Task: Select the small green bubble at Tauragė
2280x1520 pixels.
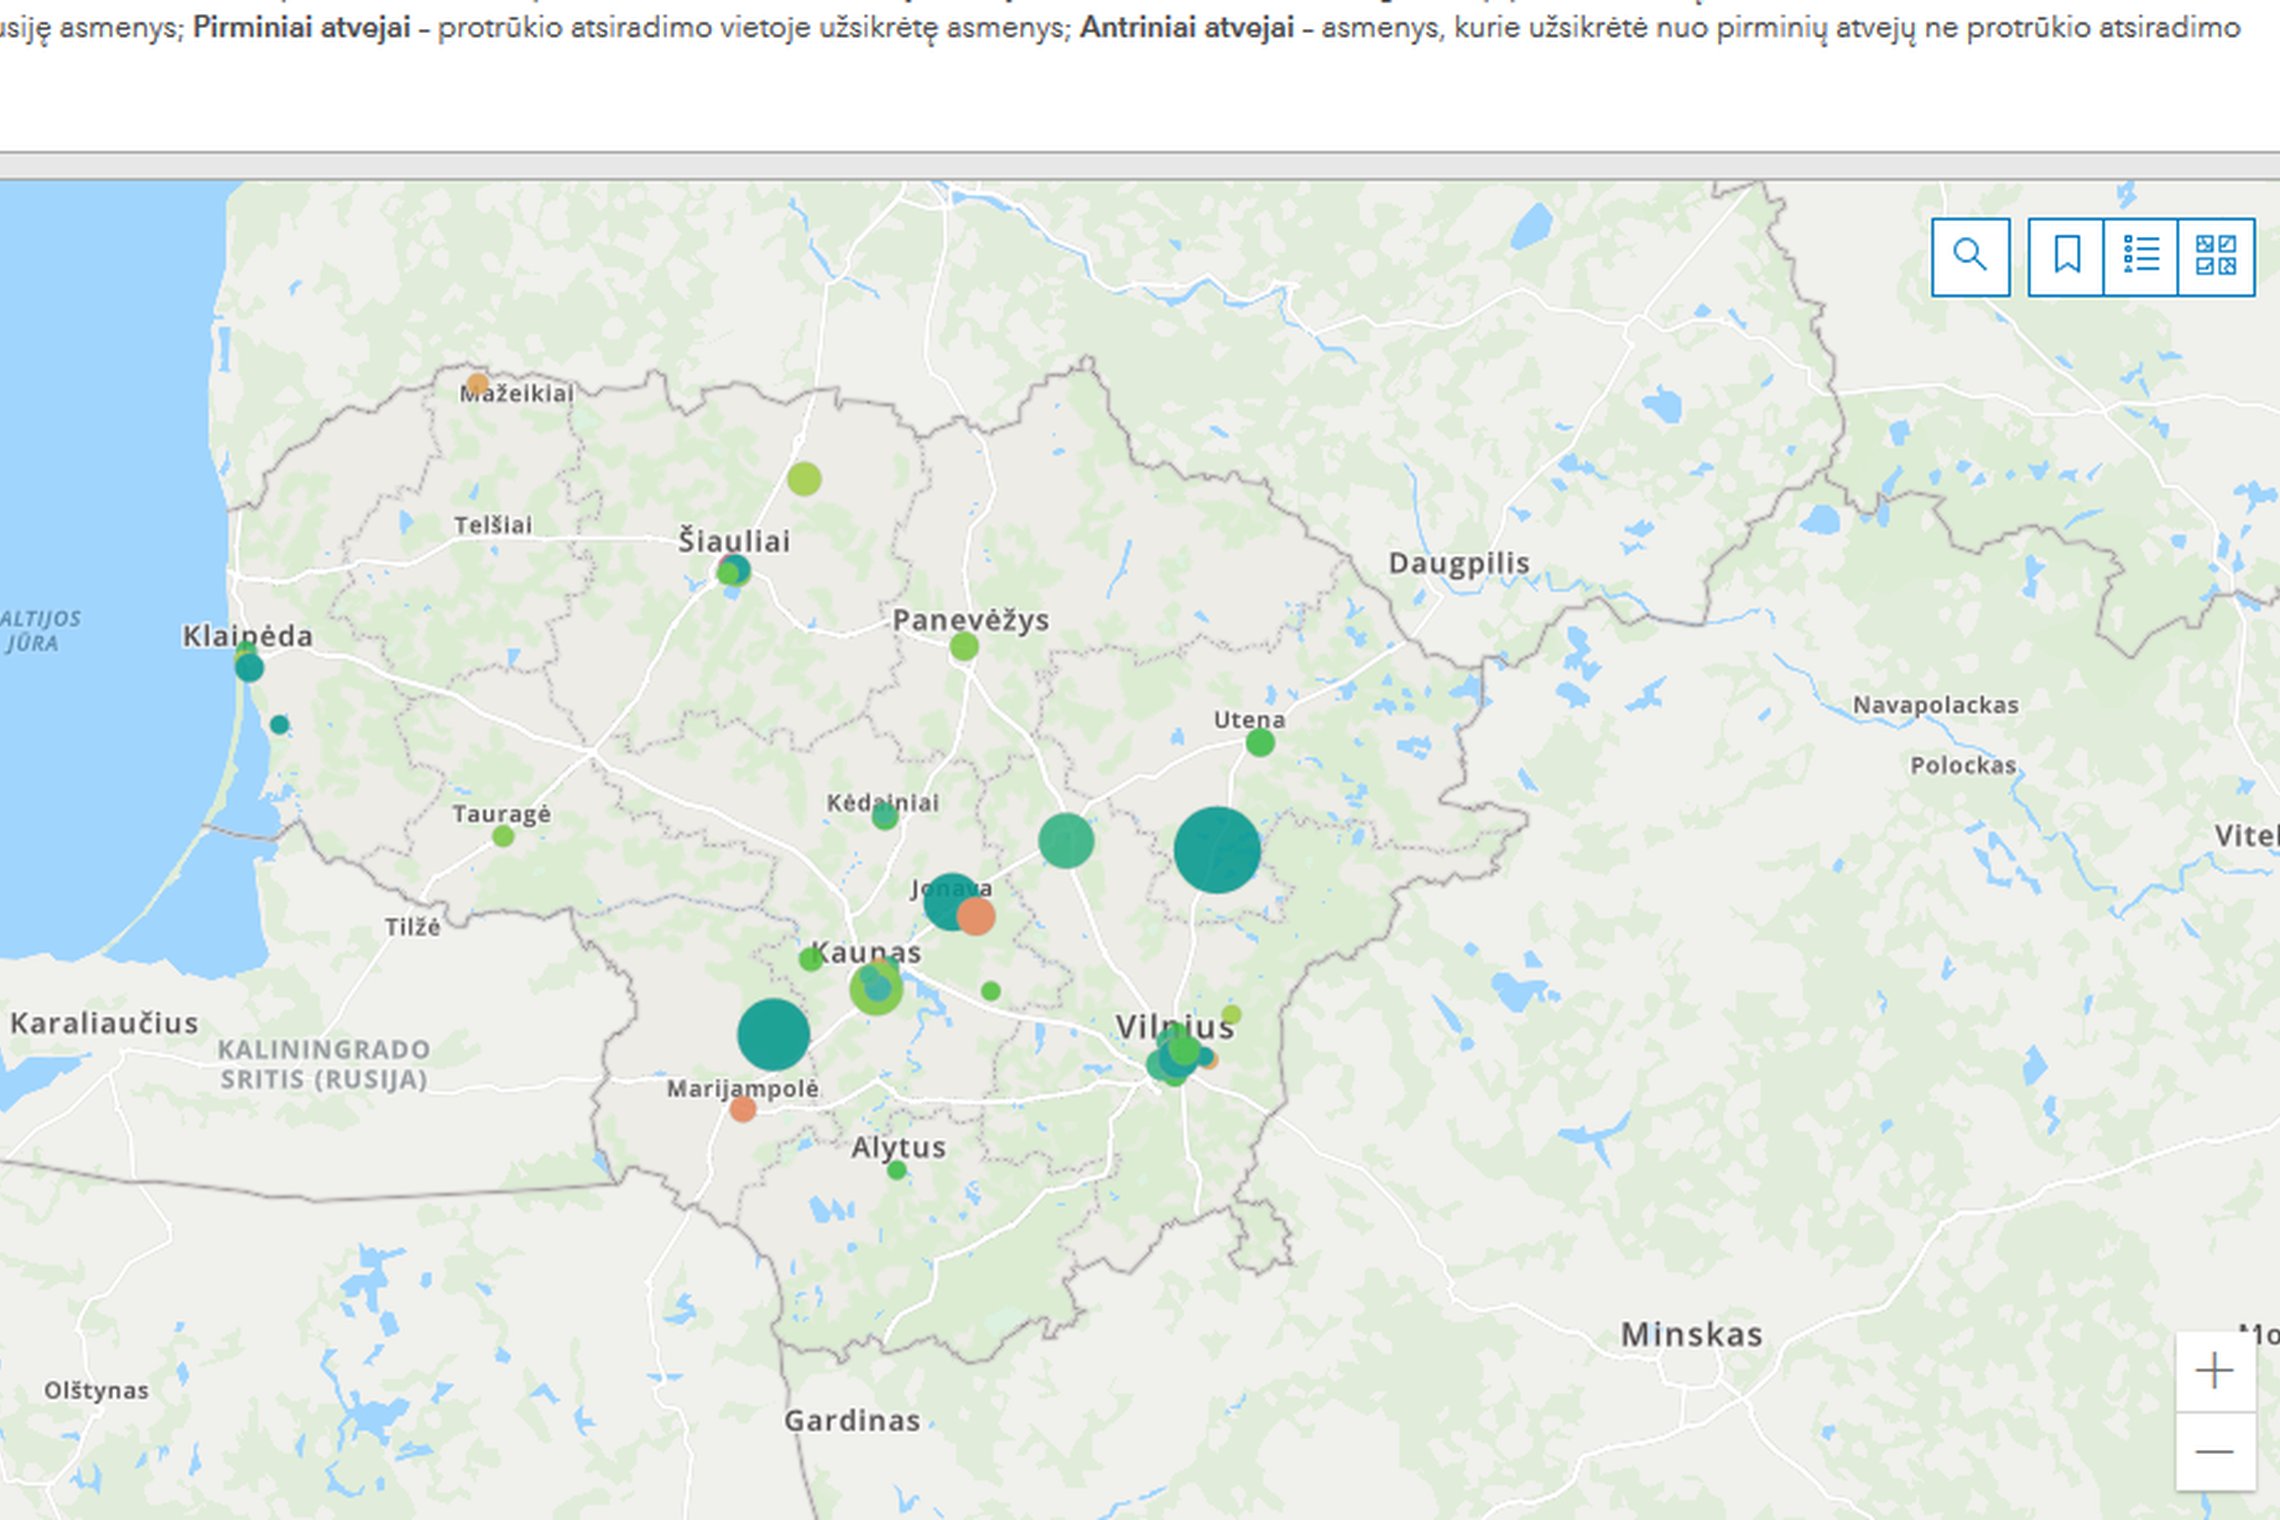Action: coord(503,836)
